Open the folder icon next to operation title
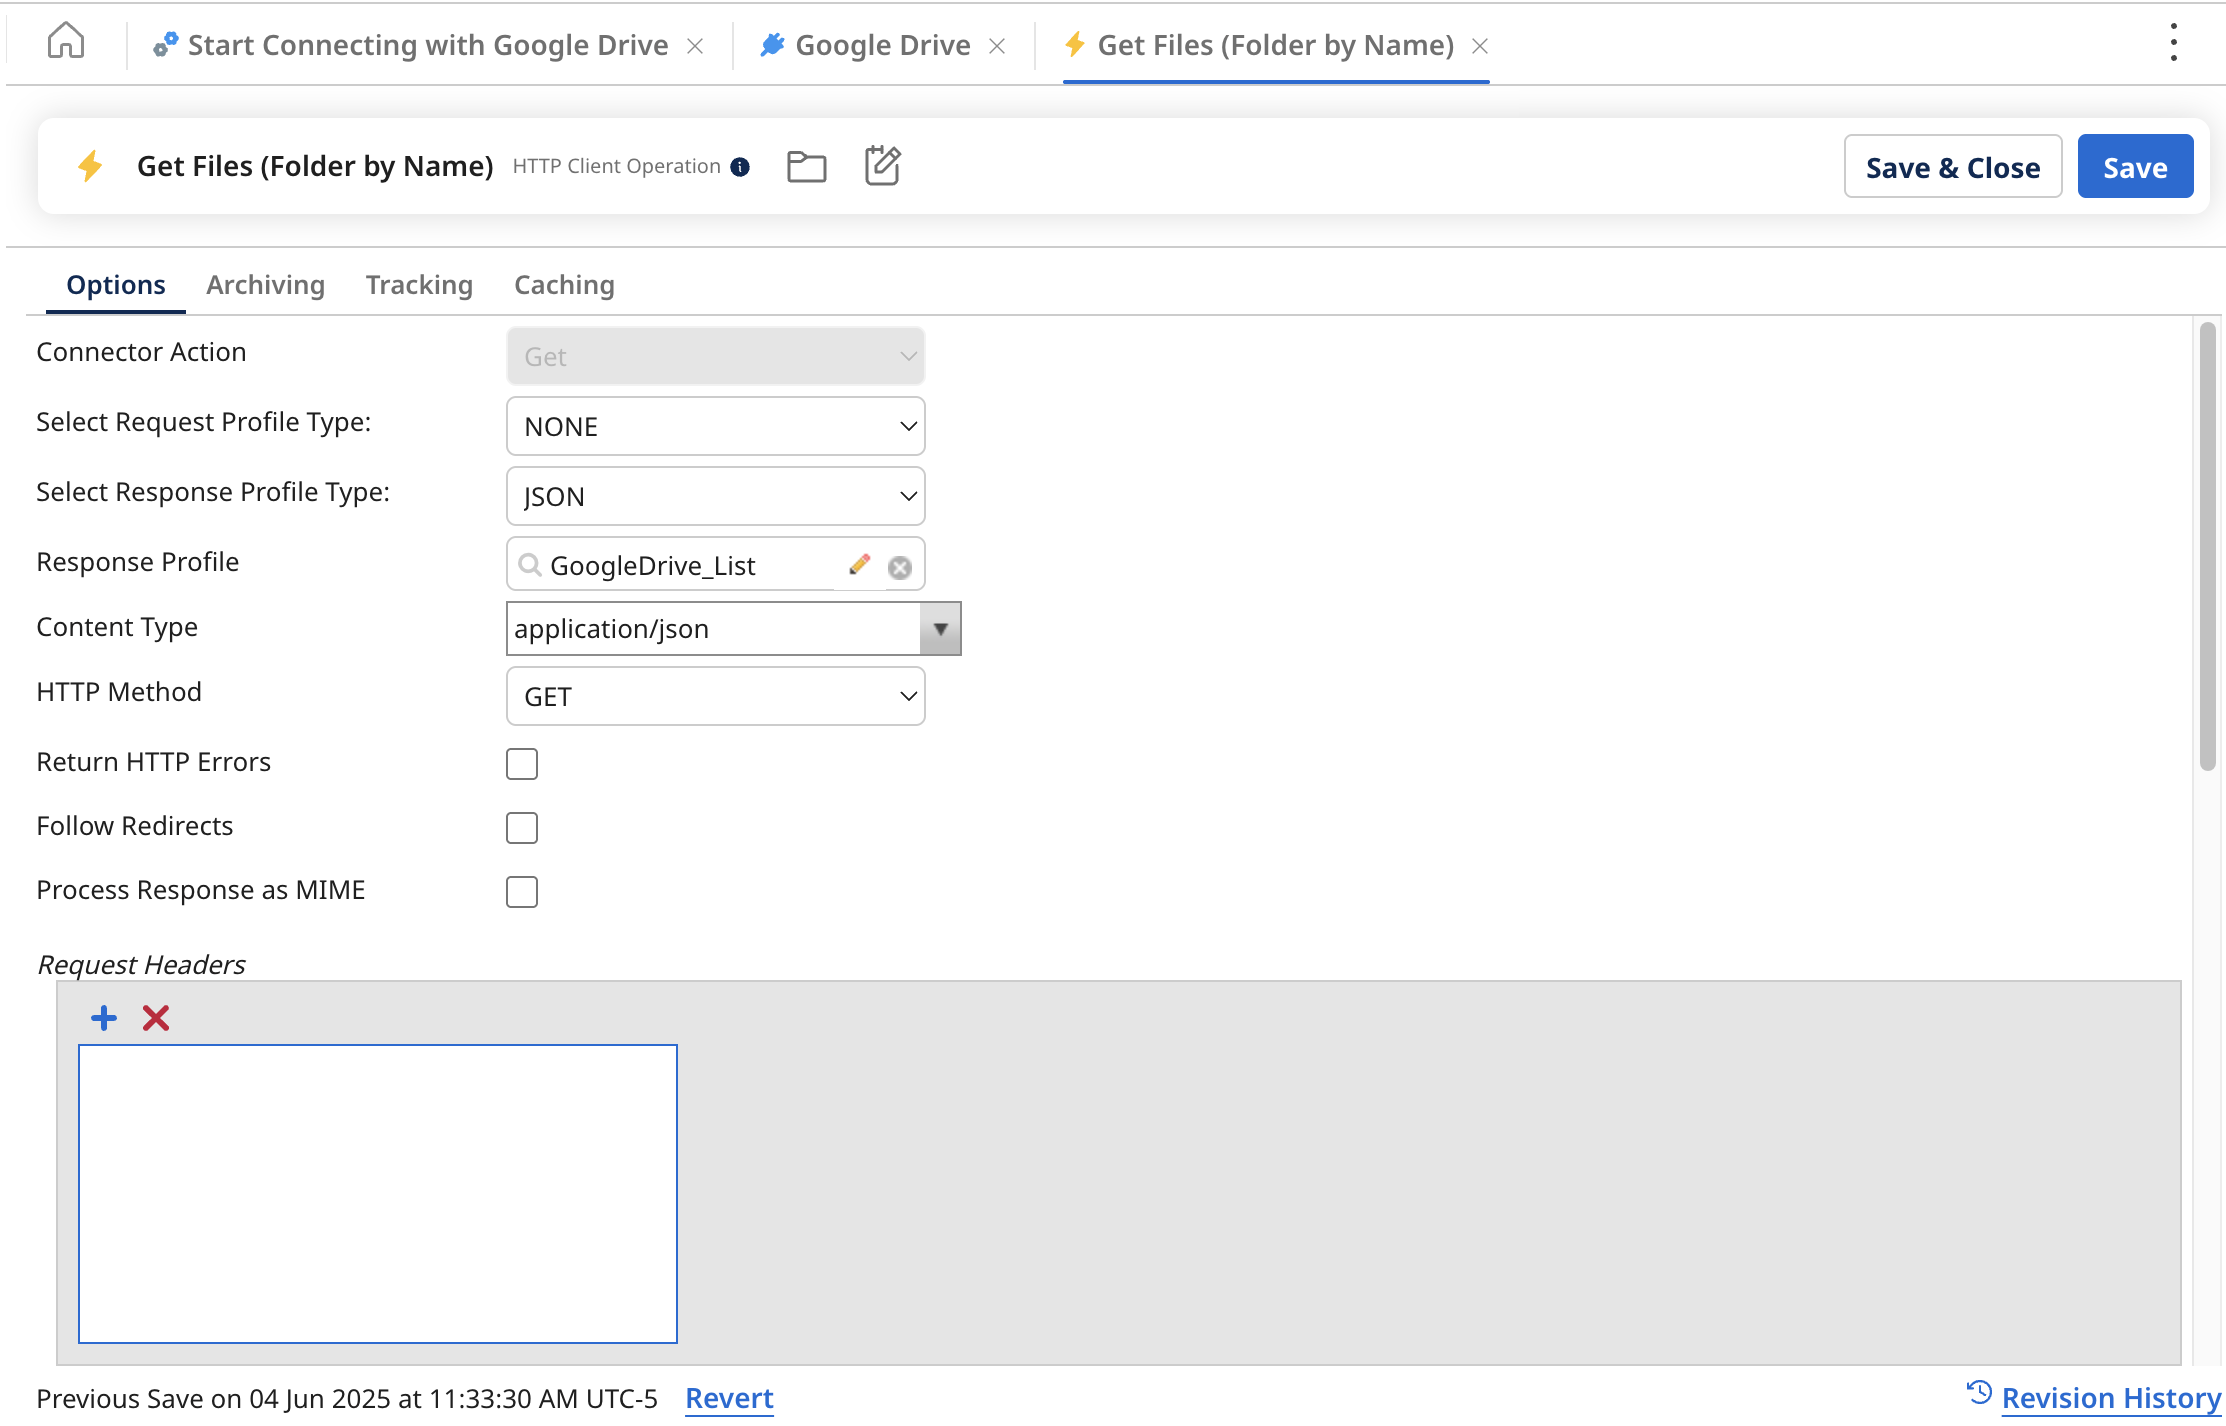 (806, 166)
